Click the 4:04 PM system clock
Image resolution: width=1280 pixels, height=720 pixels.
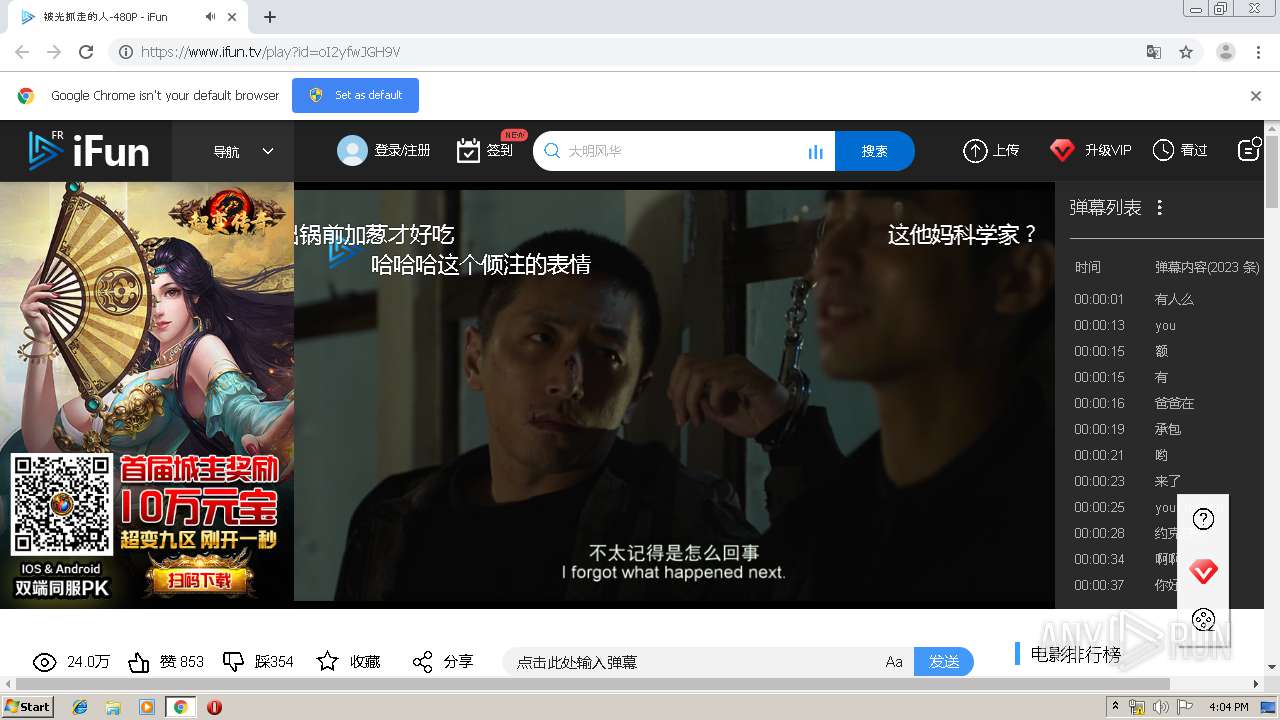(1228, 707)
